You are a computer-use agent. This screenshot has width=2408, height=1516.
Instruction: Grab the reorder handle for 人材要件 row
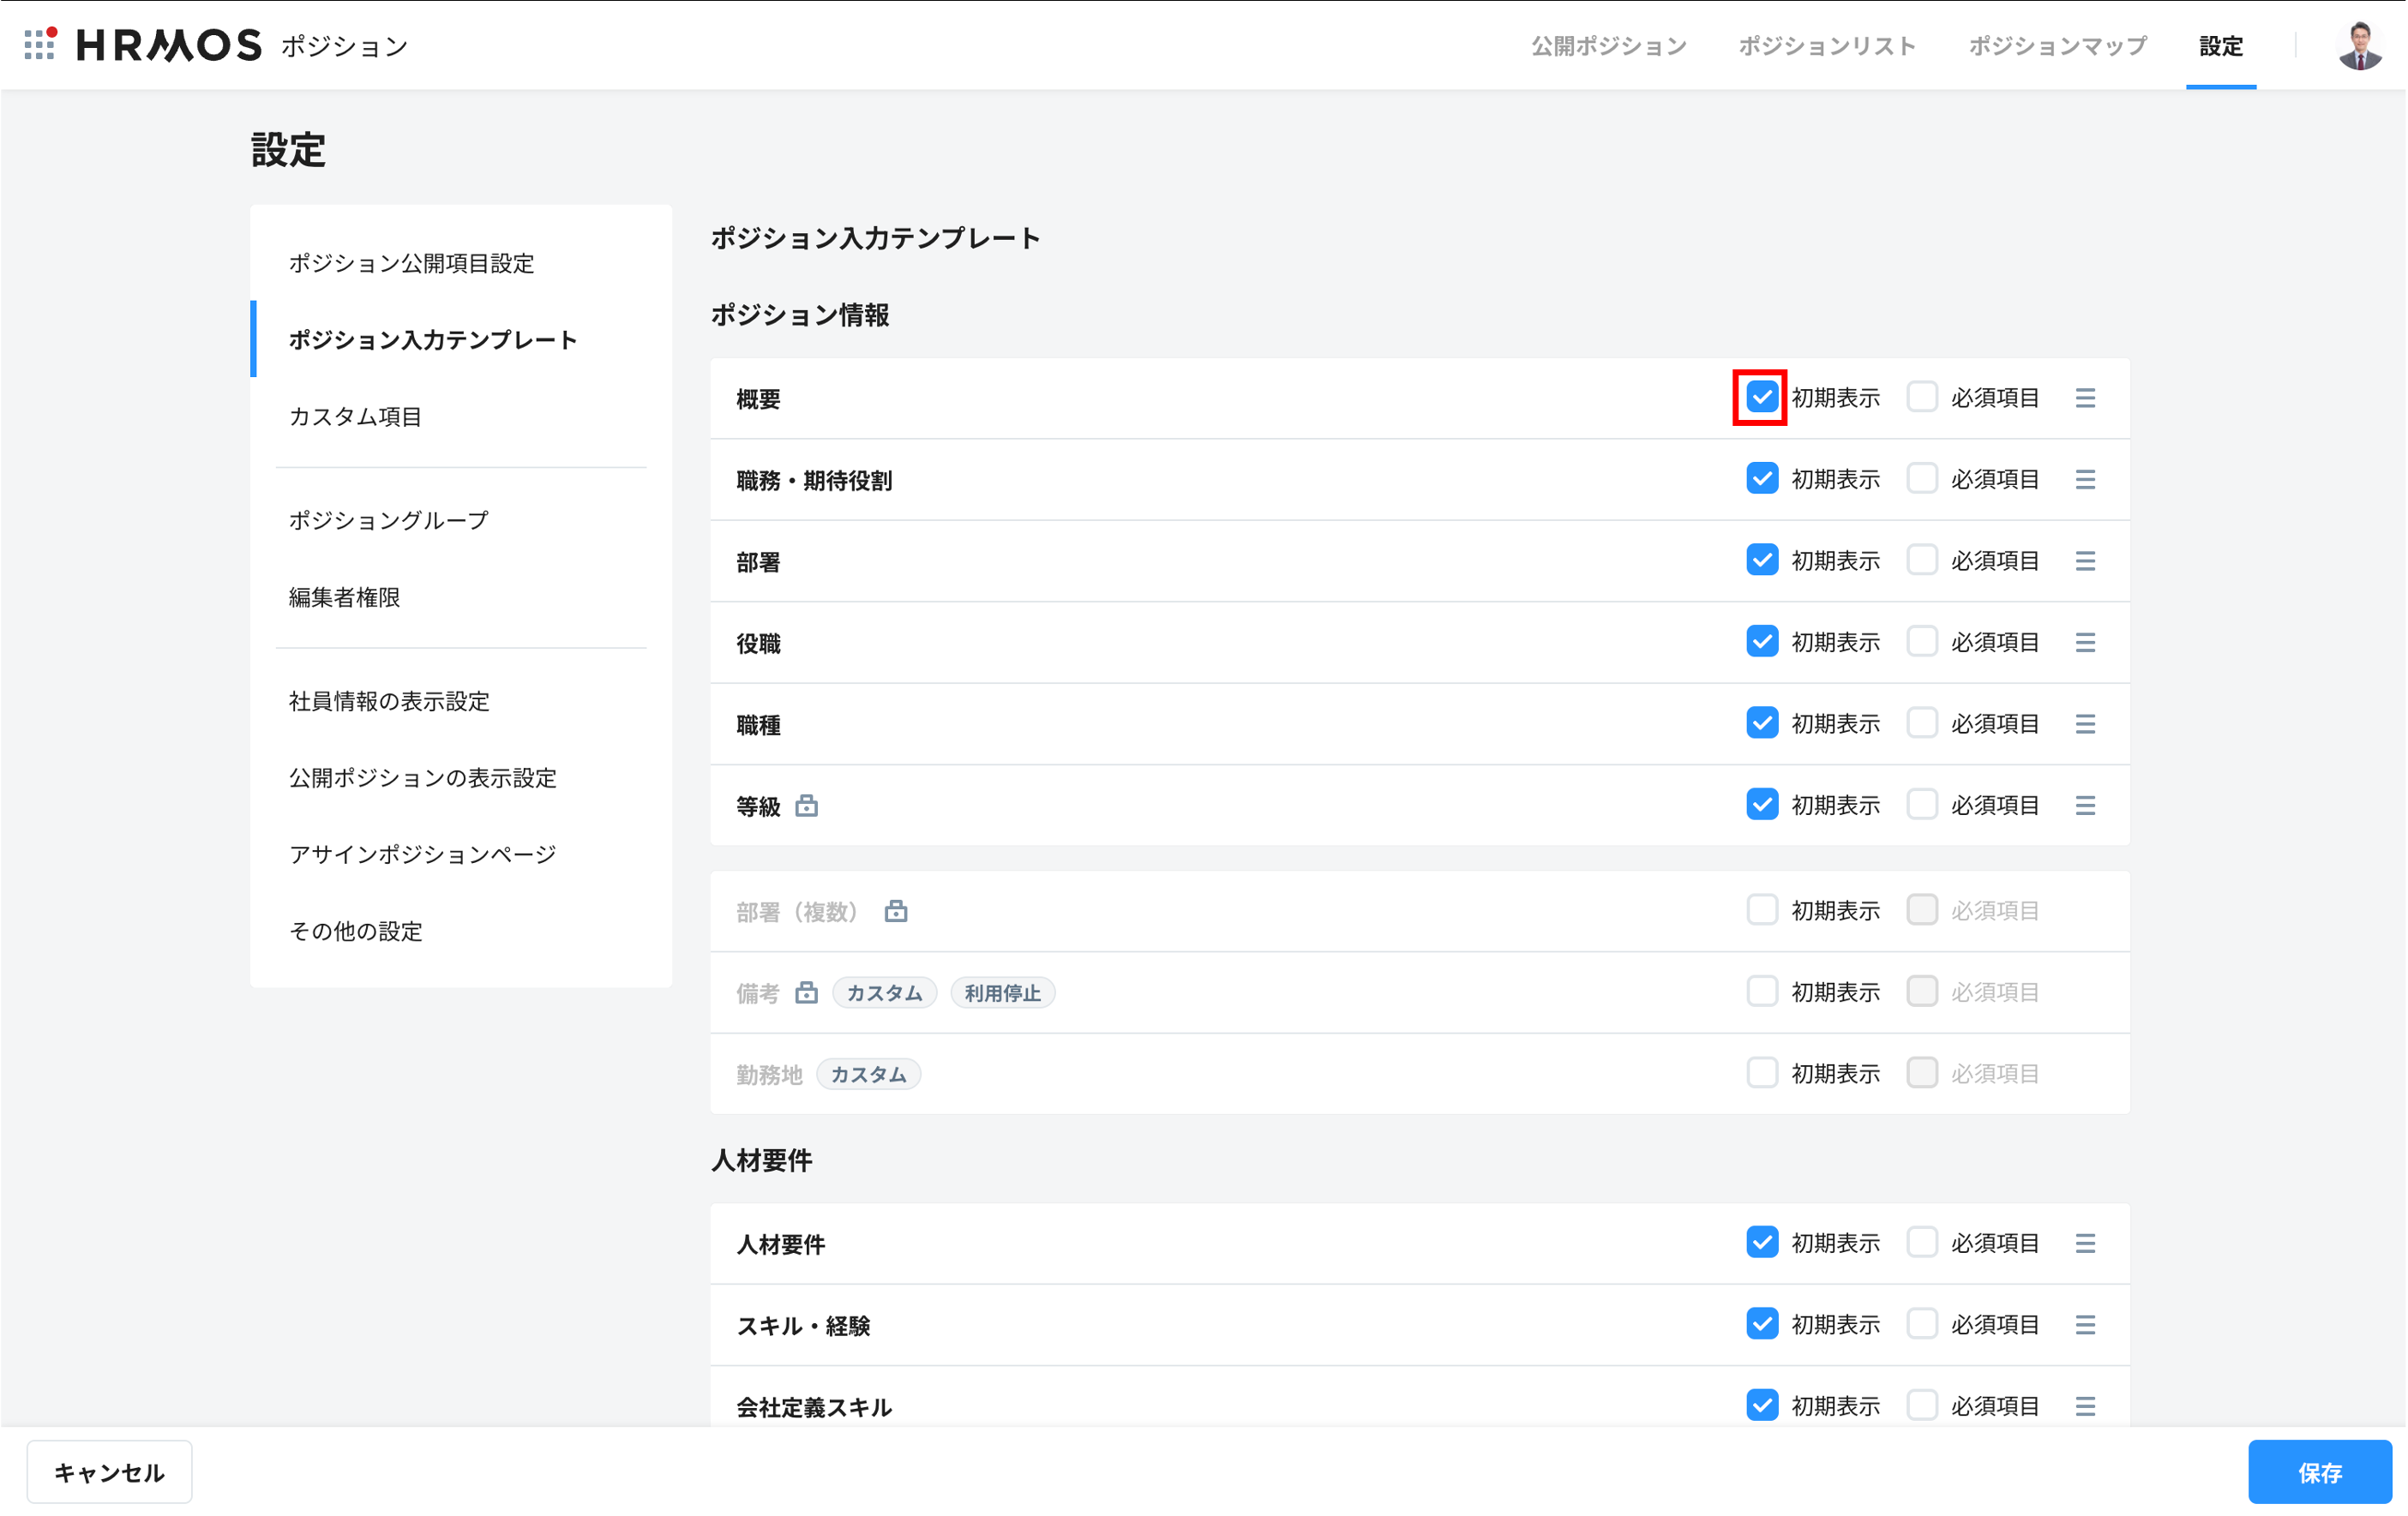coord(2085,1244)
